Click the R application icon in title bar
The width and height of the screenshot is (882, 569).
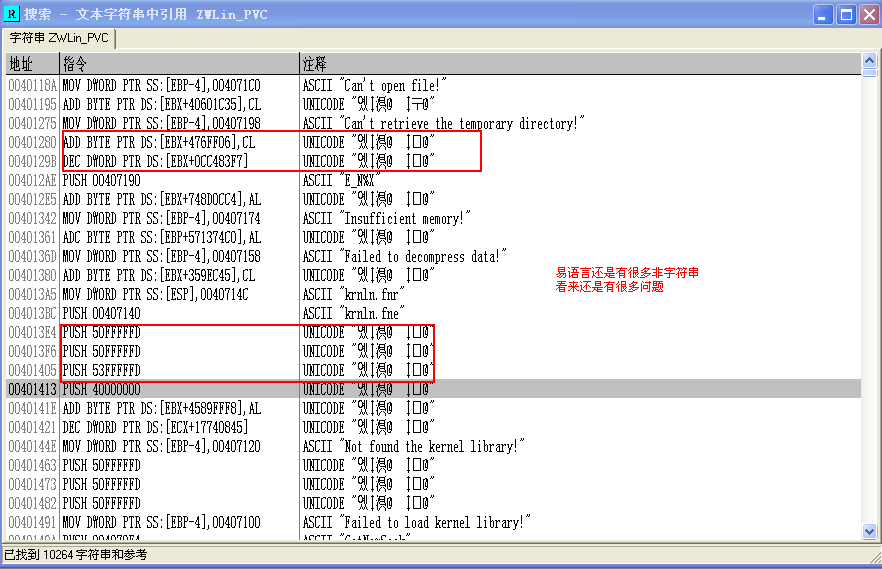pos(12,14)
